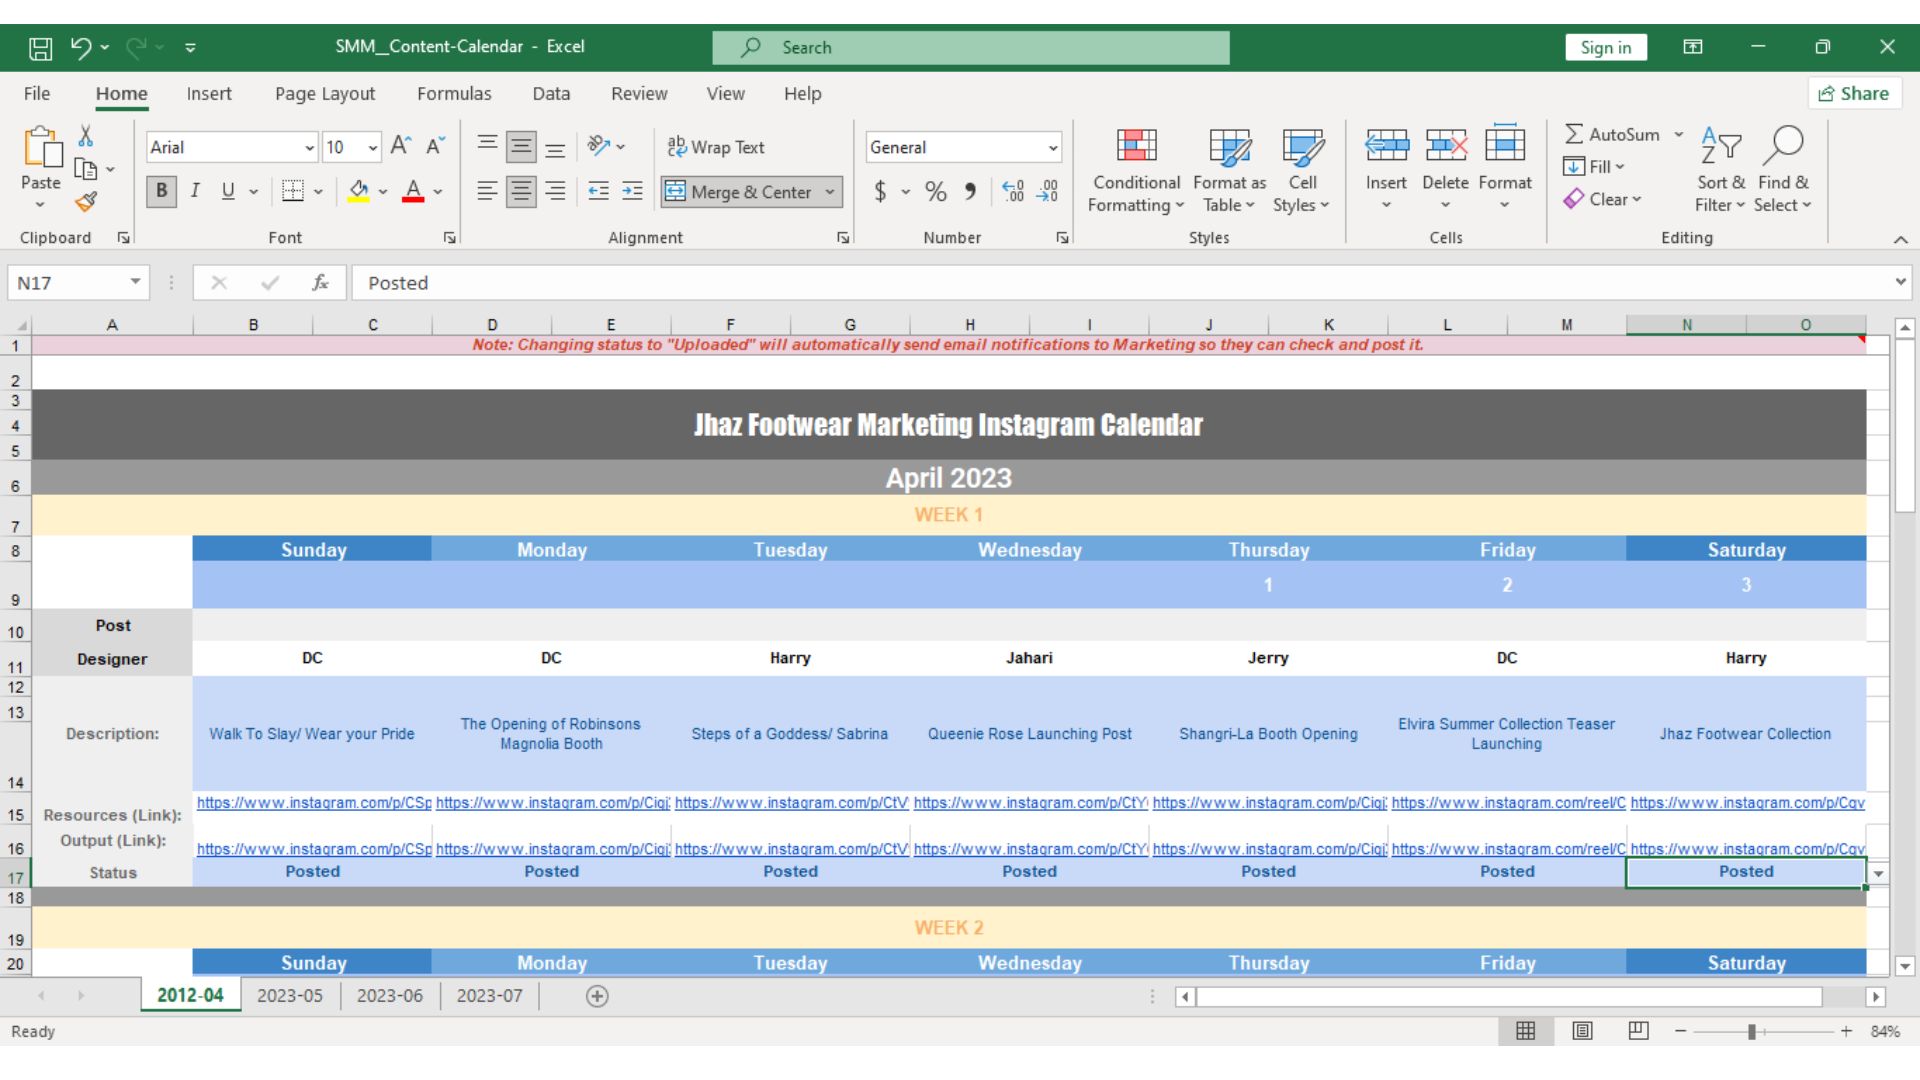Toggle Bold formatting
The image size is (1920, 1080).
coord(162,191)
